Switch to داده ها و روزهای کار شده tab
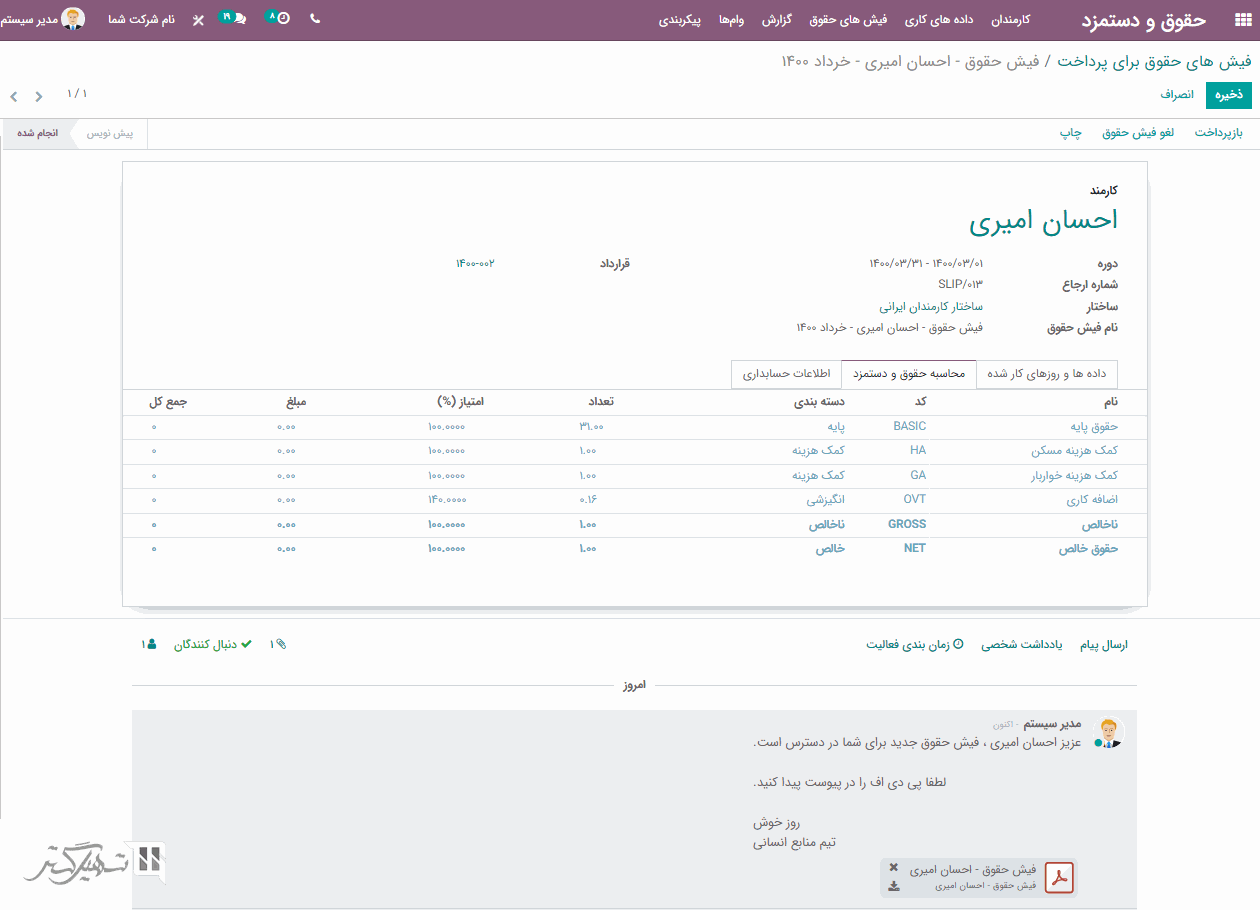Viewport: 1260px width, 910px height. tap(1046, 374)
